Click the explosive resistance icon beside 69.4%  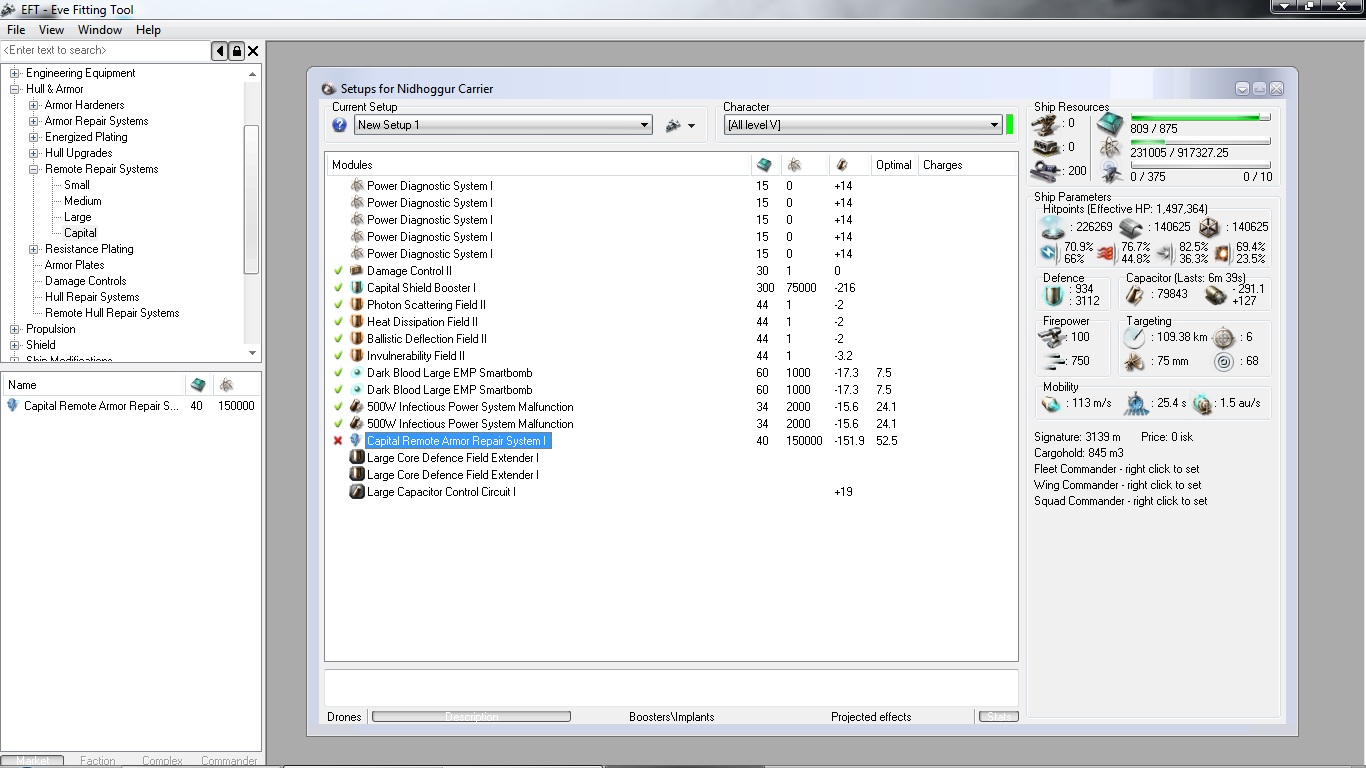tap(1222, 252)
